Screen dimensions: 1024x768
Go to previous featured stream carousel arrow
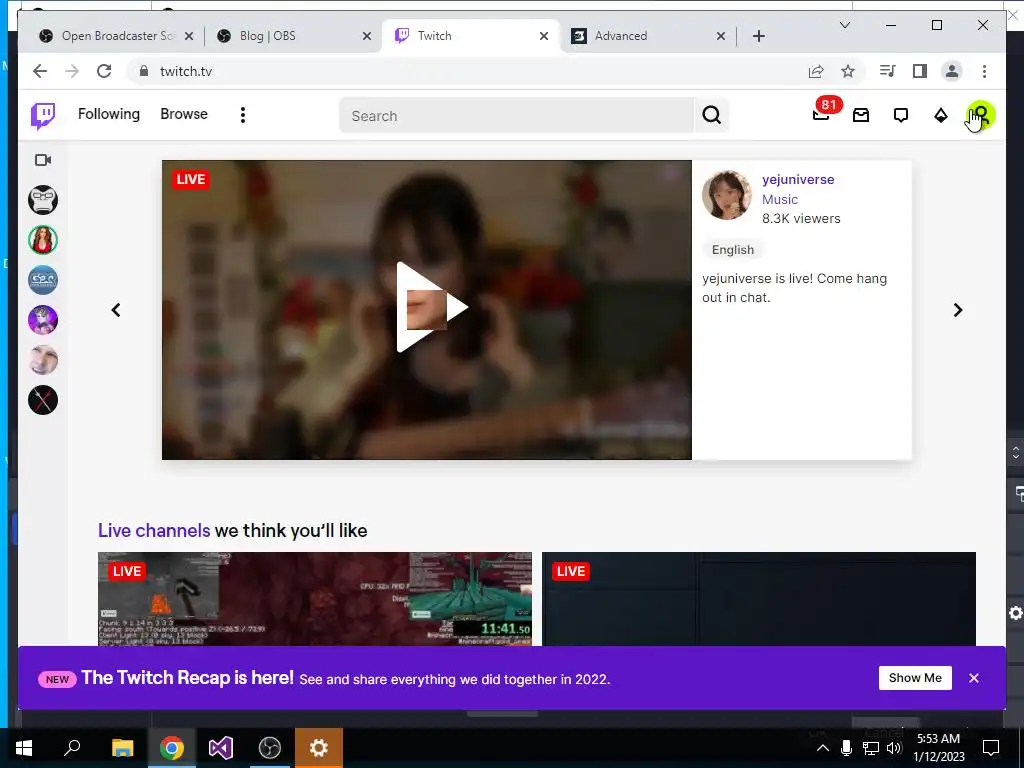116,310
